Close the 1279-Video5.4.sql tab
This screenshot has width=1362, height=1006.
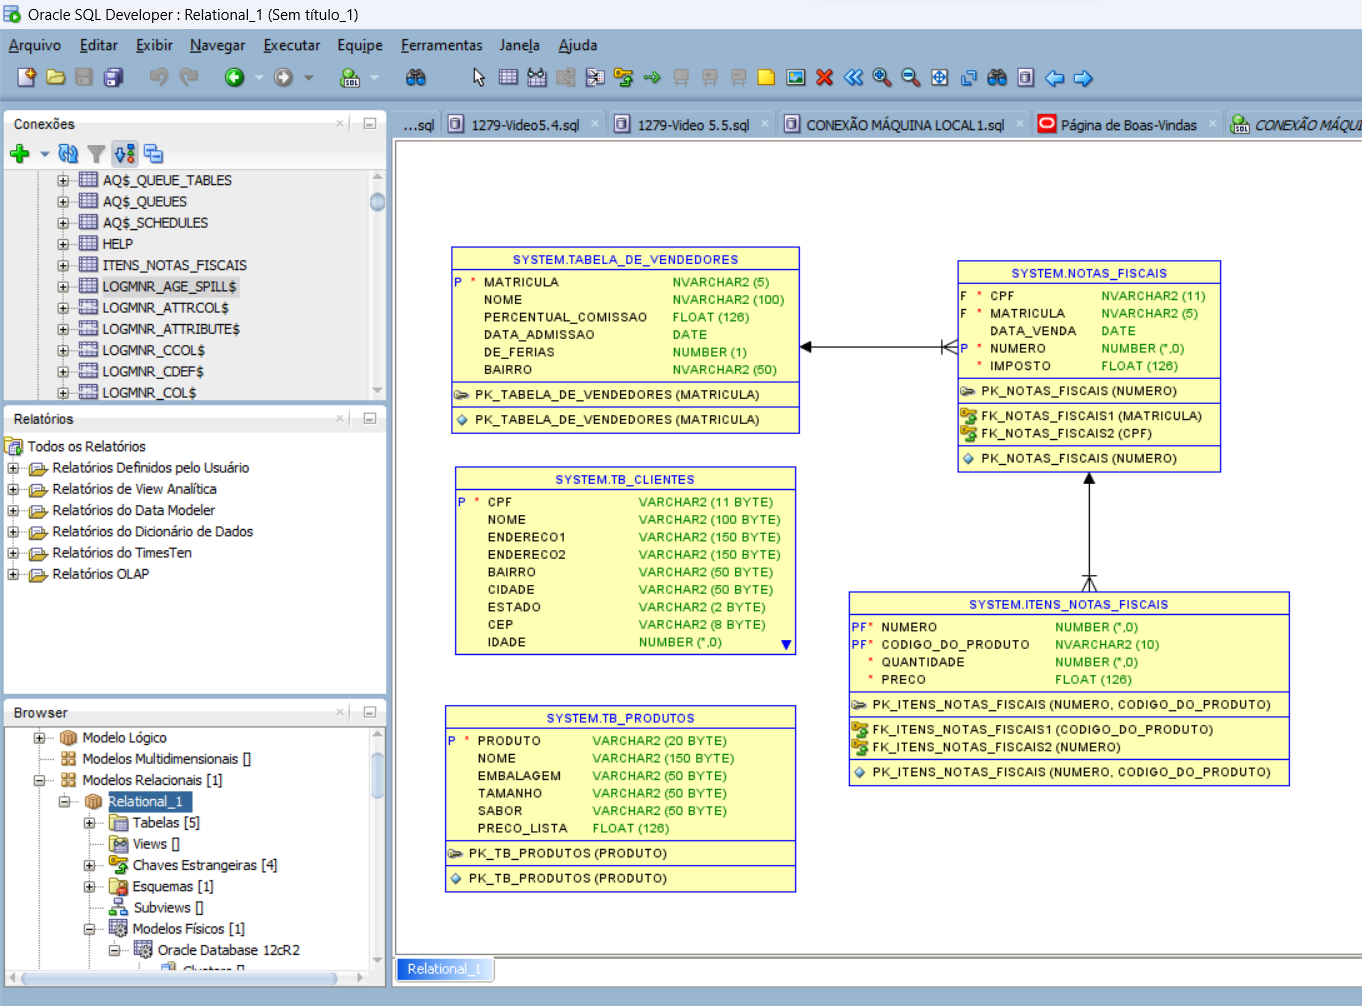tap(595, 124)
